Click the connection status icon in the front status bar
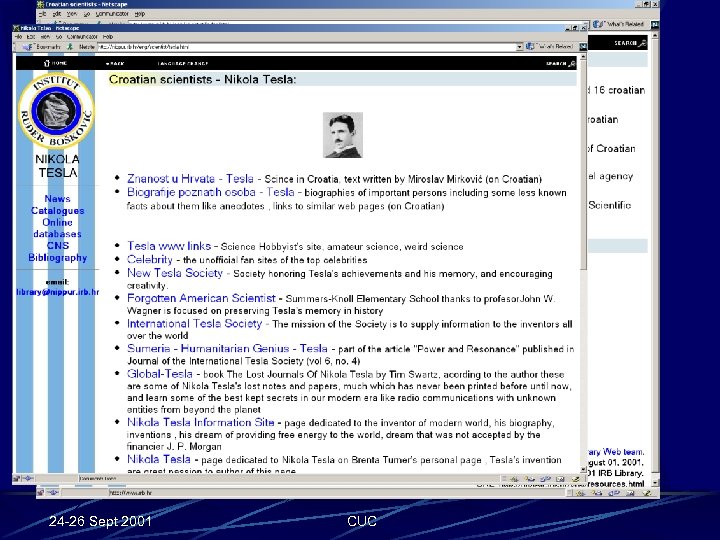This screenshot has height=540, width=720. pos(28,478)
